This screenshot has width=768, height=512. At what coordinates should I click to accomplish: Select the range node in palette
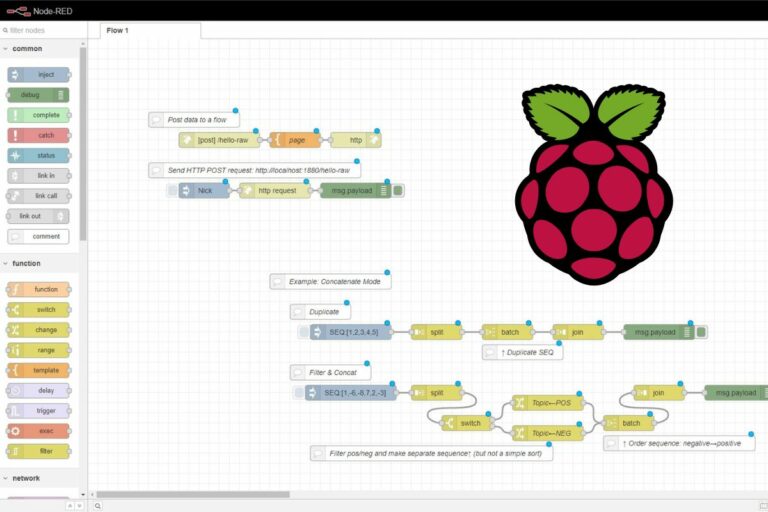click(39, 350)
